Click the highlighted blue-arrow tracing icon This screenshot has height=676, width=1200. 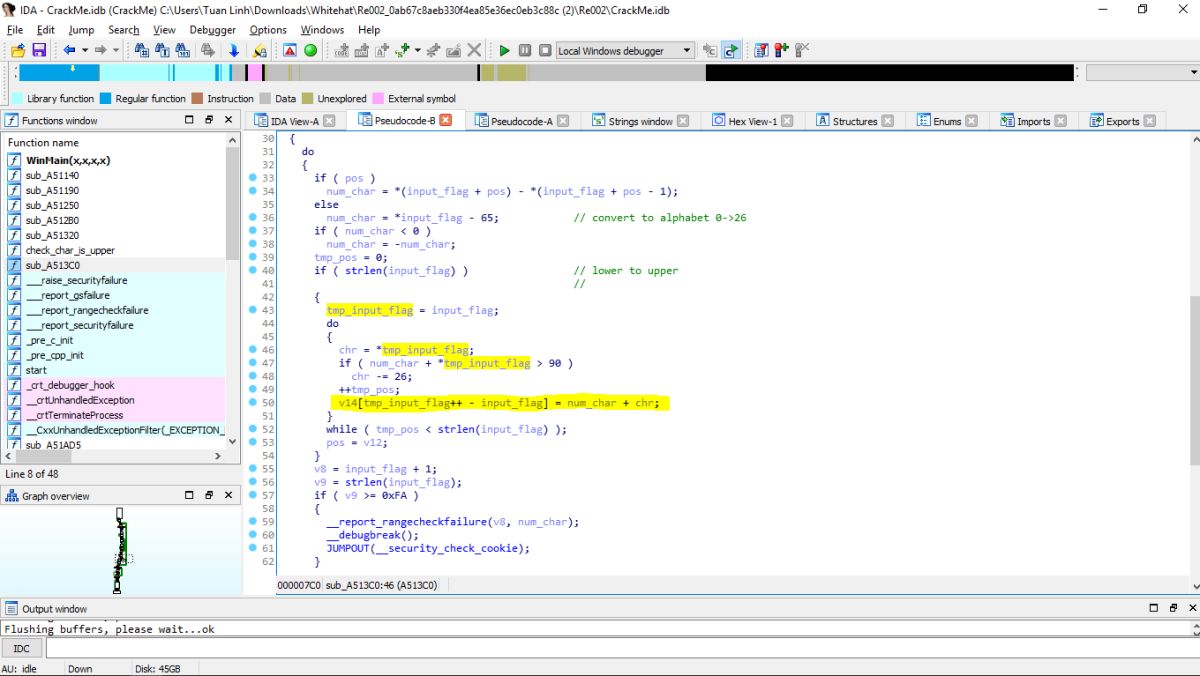click(731, 50)
